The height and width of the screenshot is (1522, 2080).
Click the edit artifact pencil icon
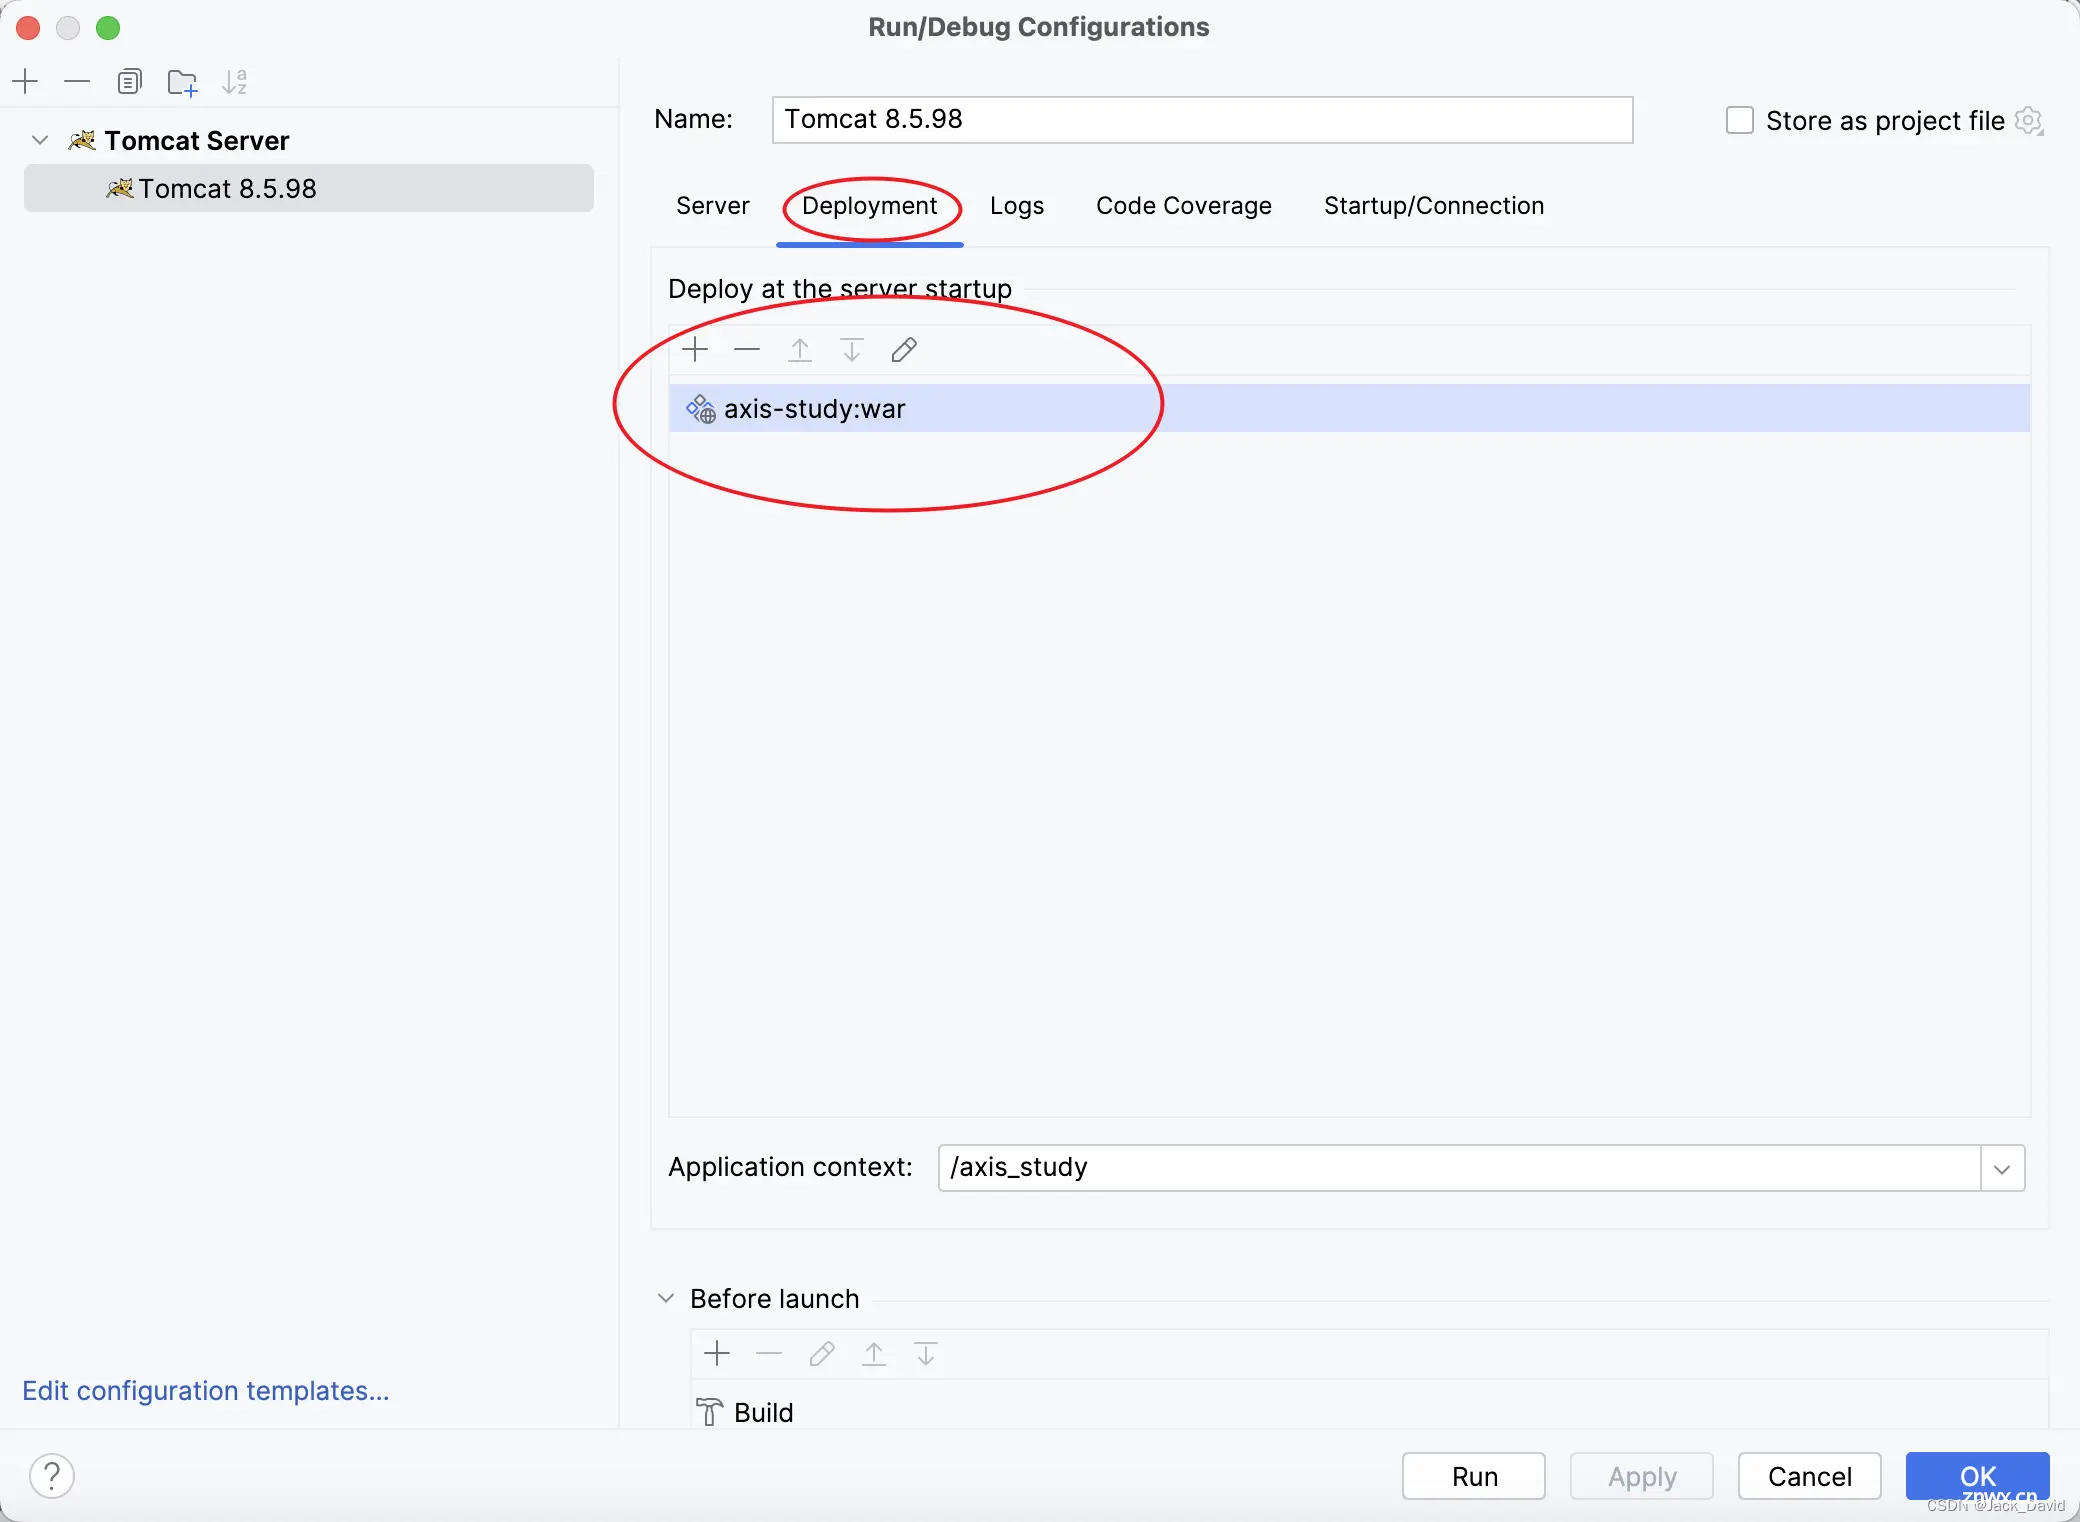[x=903, y=351]
